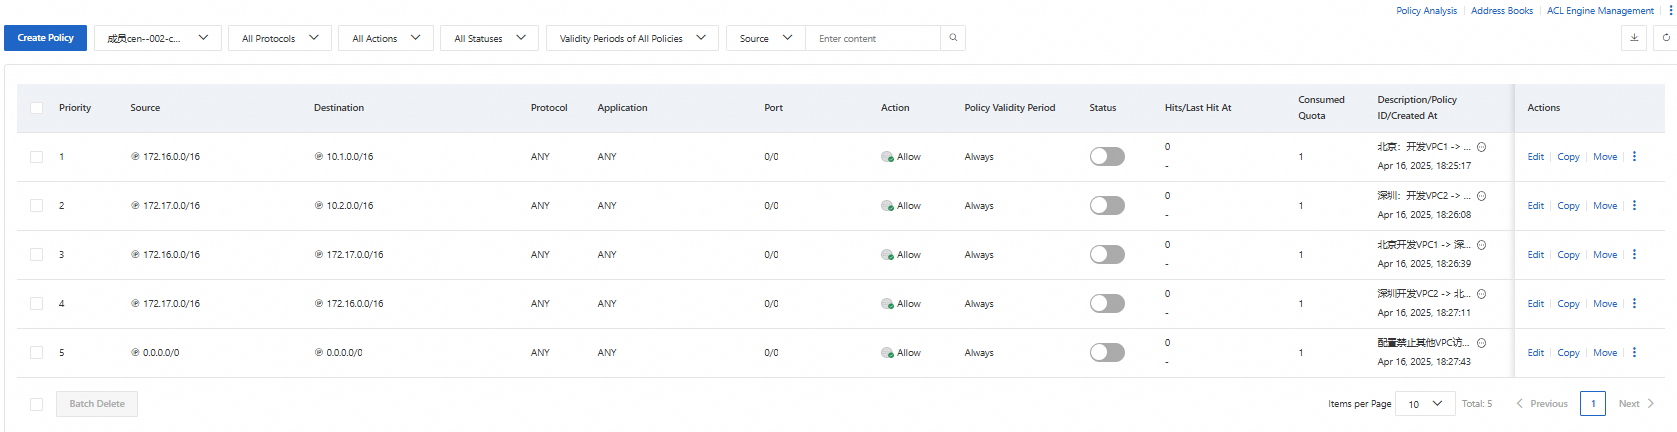Click Move for the priority 5 policy
Image resolution: width=1677 pixels, height=432 pixels.
click(1605, 353)
